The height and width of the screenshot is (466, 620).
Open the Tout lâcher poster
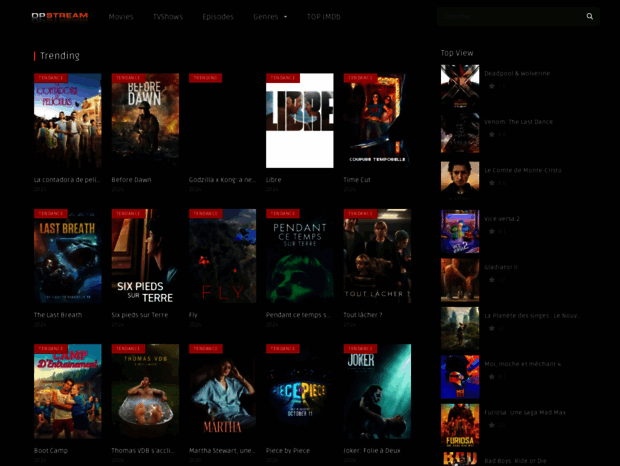coord(377,256)
